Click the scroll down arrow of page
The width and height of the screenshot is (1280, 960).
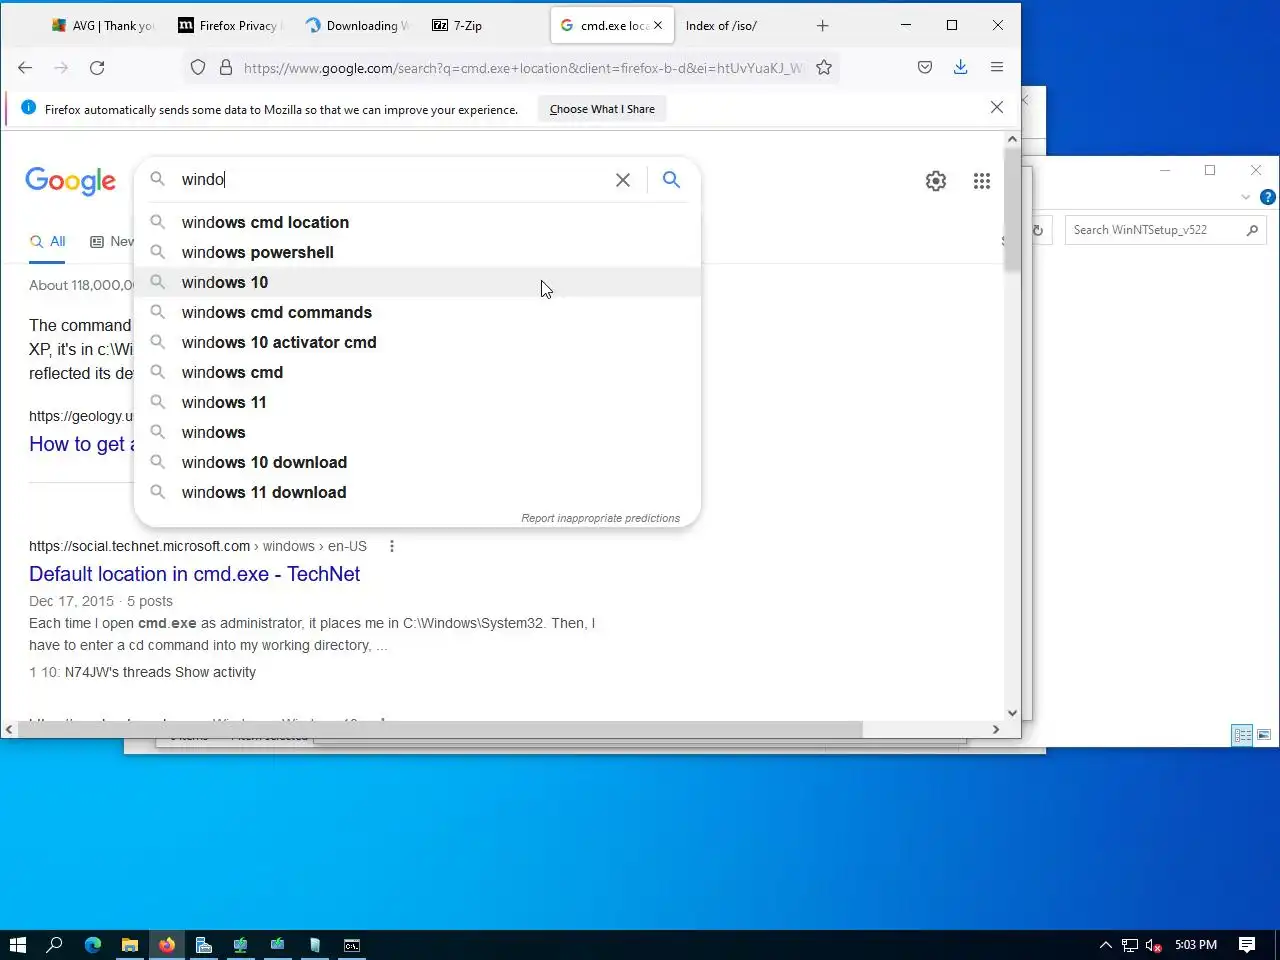(x=1012, y=713)
